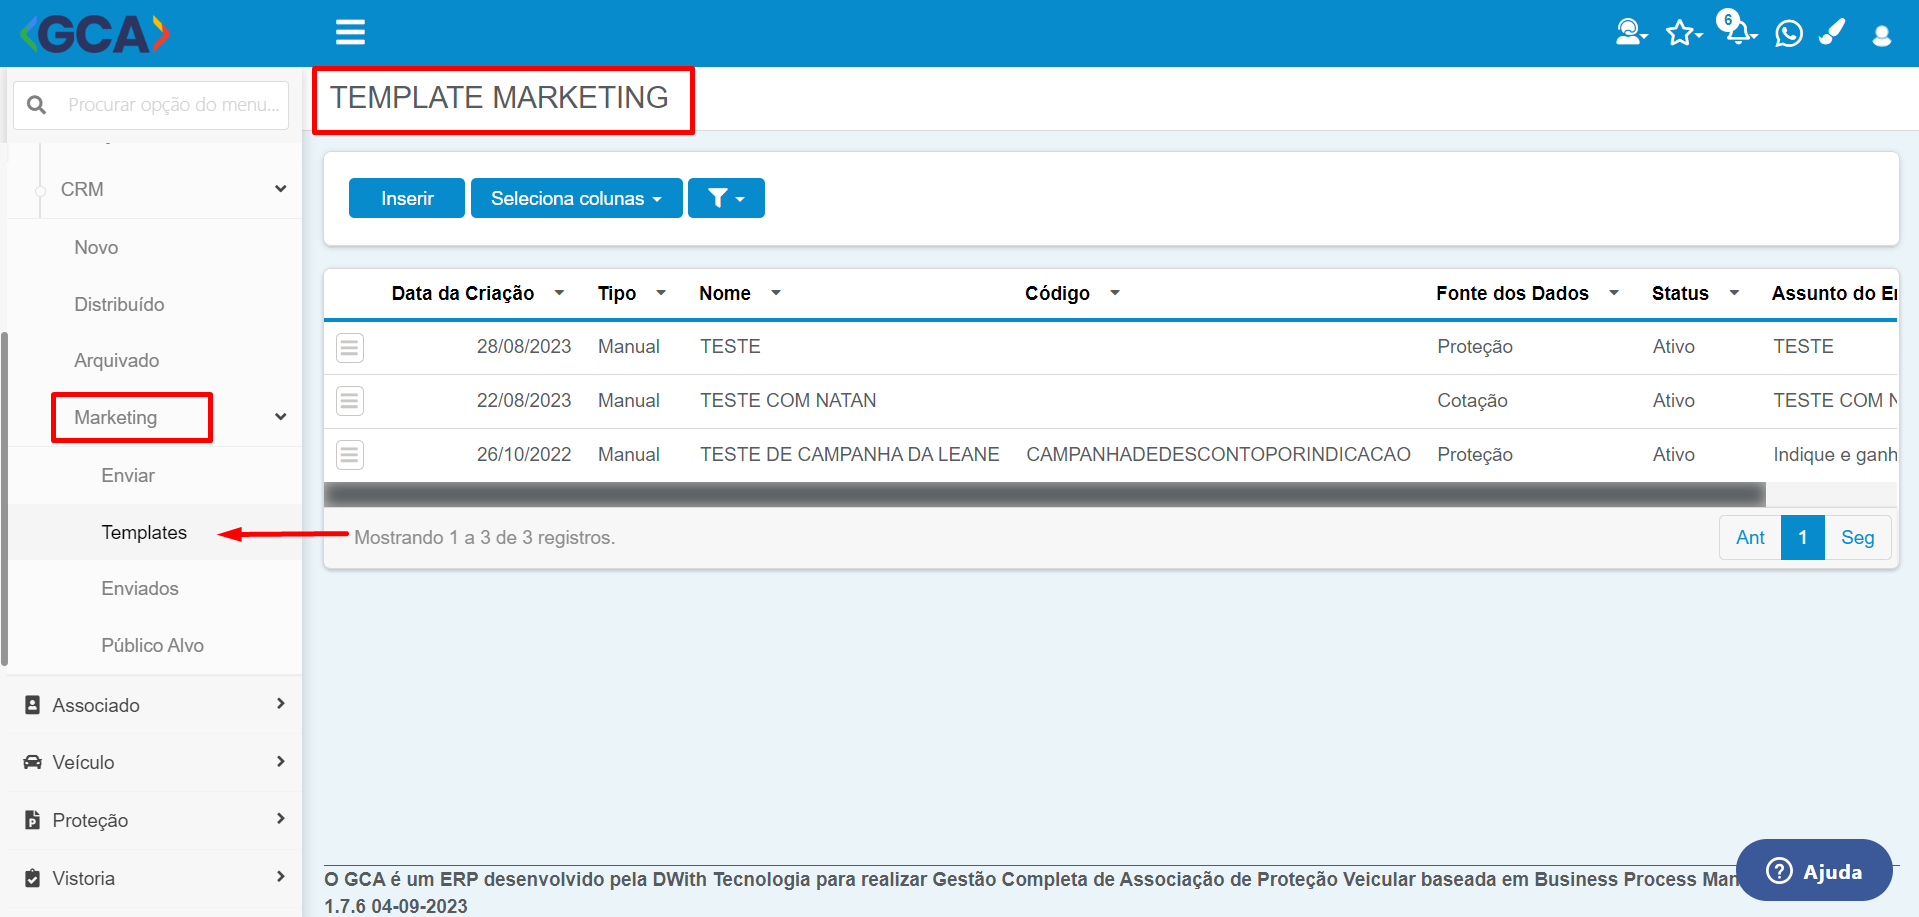Image resolution: width=1919 pixels, height=917 pixels.
Task: Open the filter funnel dropdown button
Action: pyautogui.click(x=726, y=198)
